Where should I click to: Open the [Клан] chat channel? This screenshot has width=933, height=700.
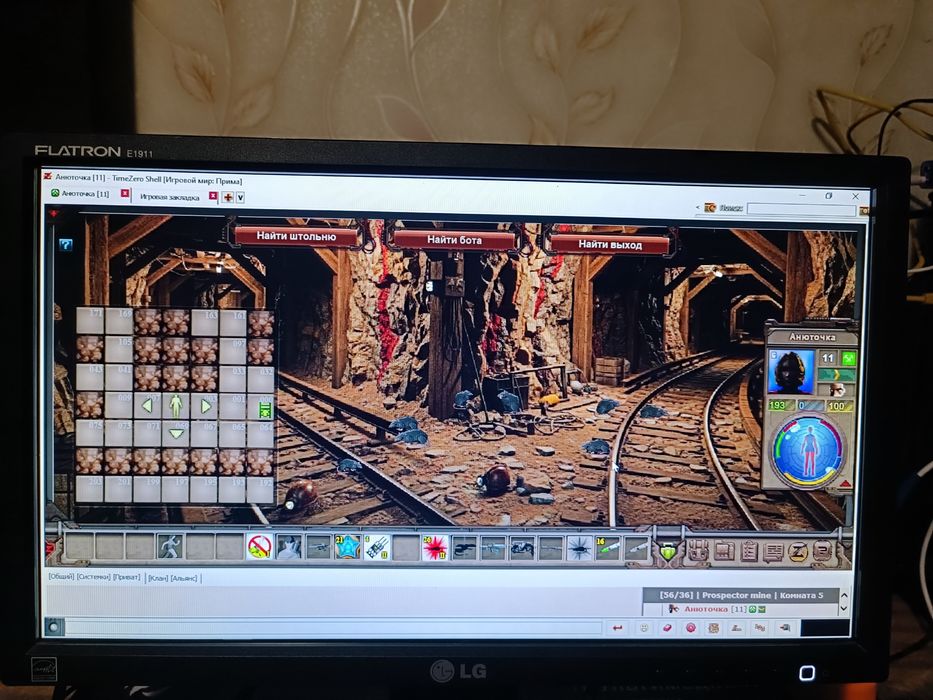click(x=158, y=577)
